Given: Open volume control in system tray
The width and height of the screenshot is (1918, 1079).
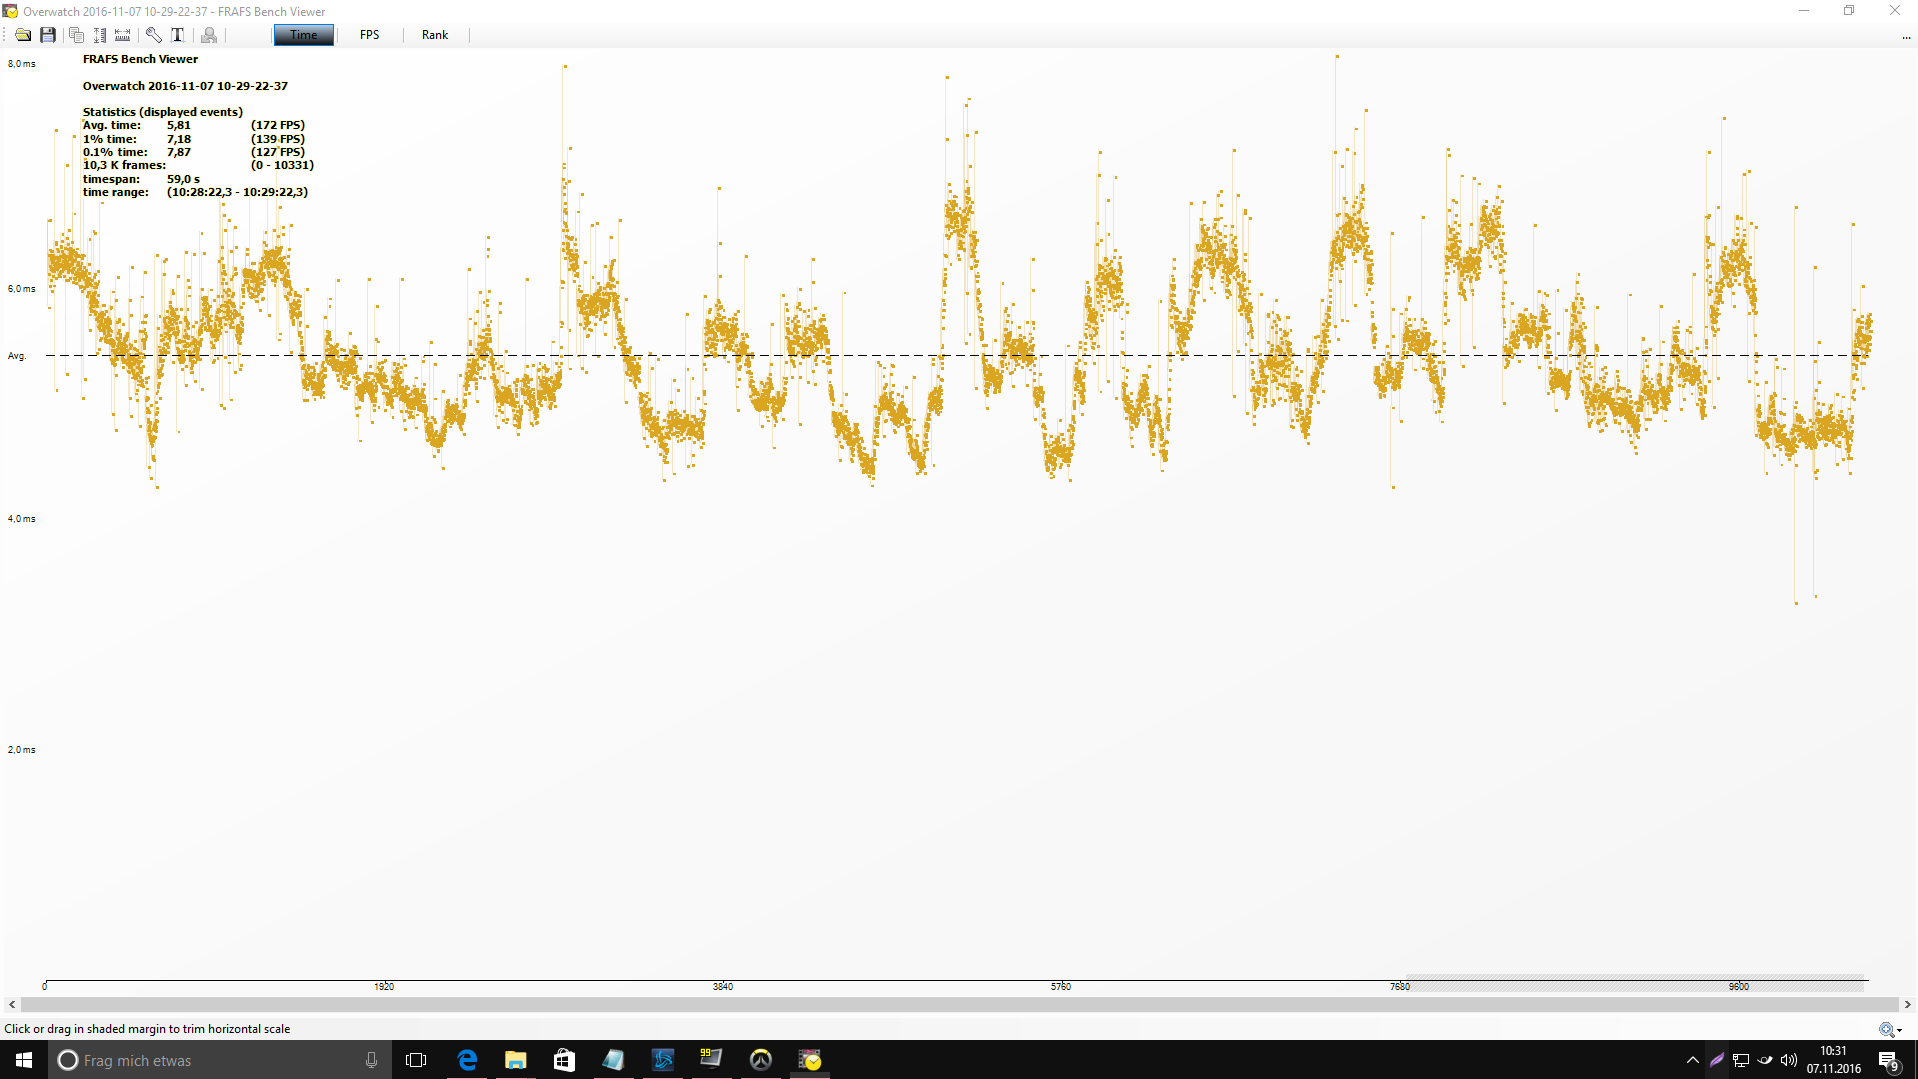Looking at the screenshot, I should [1789, 1060].
